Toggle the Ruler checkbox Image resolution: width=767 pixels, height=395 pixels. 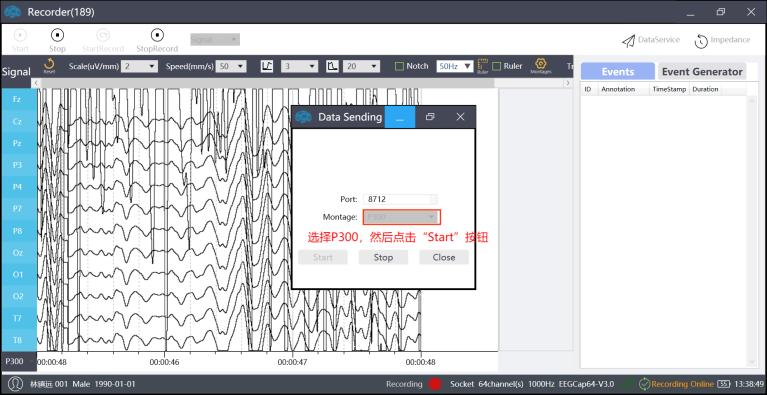pyautogui.click(x=496, y=66)
